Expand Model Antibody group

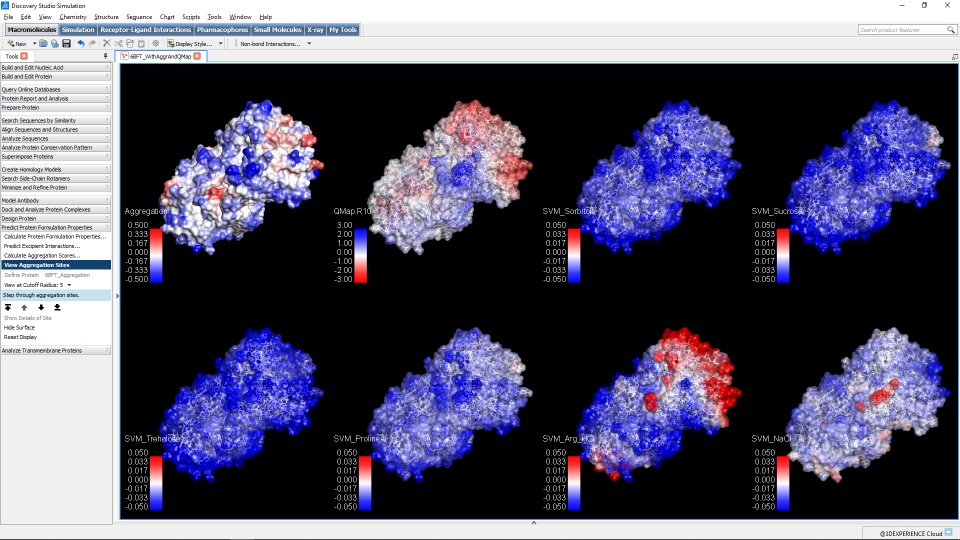point(55,200)
